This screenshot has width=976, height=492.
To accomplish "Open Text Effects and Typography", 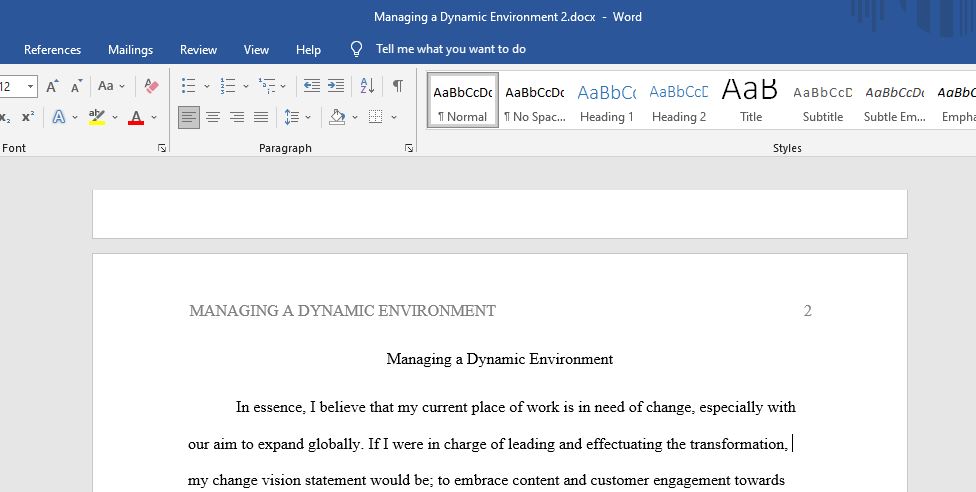I will point(59,117).
